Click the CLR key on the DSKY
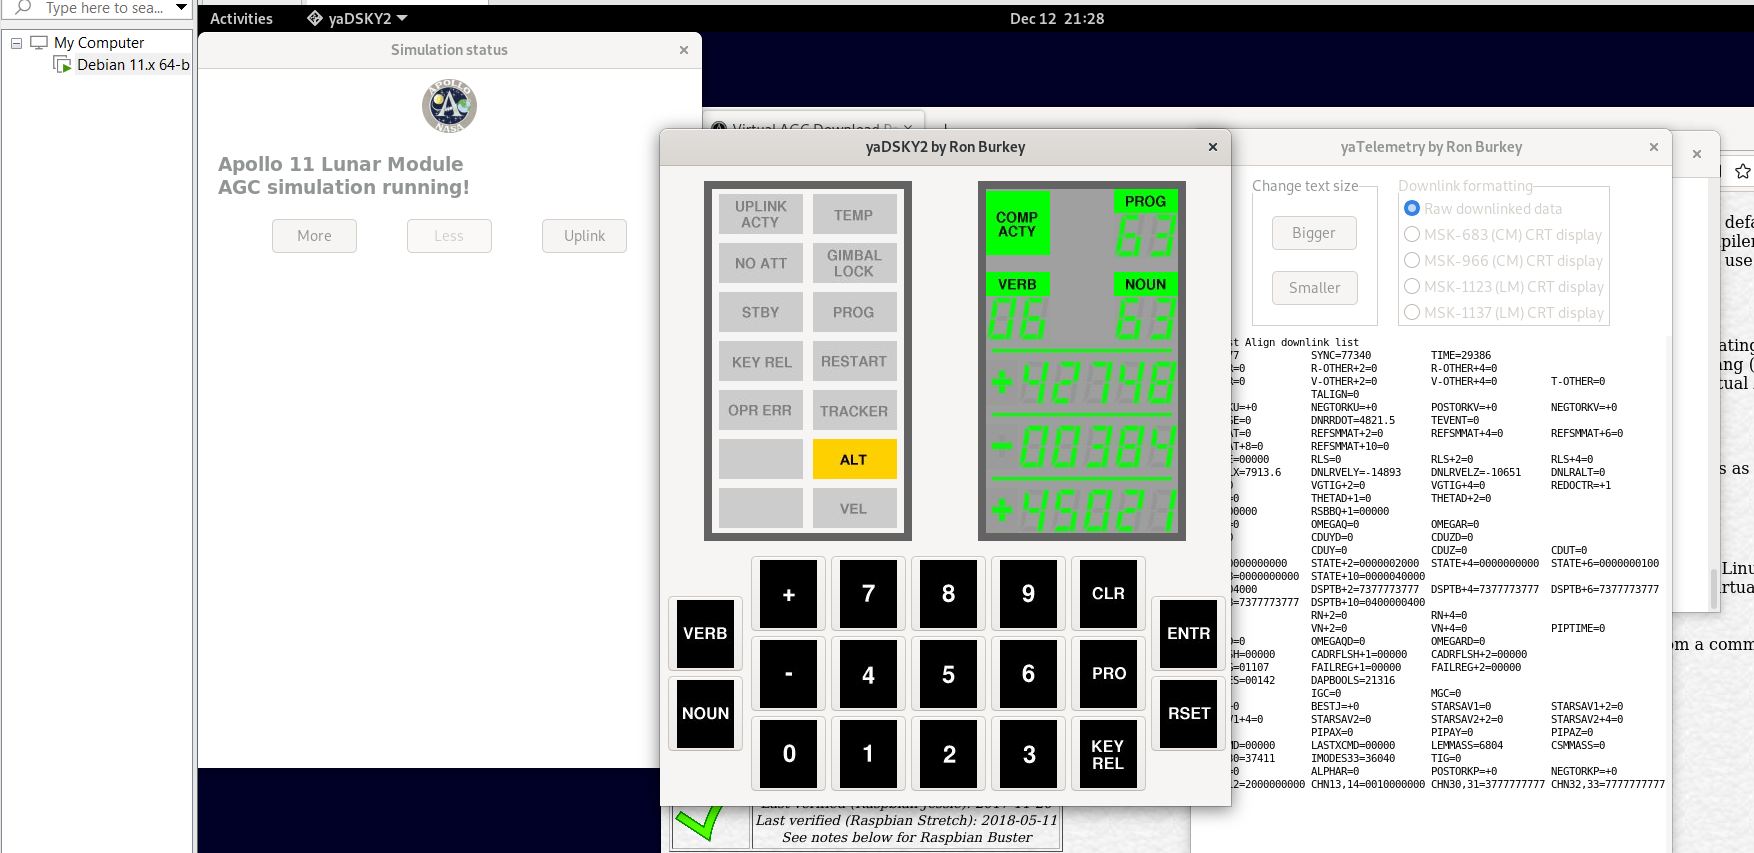This screenshot has width=1754, height=853. coord(1108,594)
